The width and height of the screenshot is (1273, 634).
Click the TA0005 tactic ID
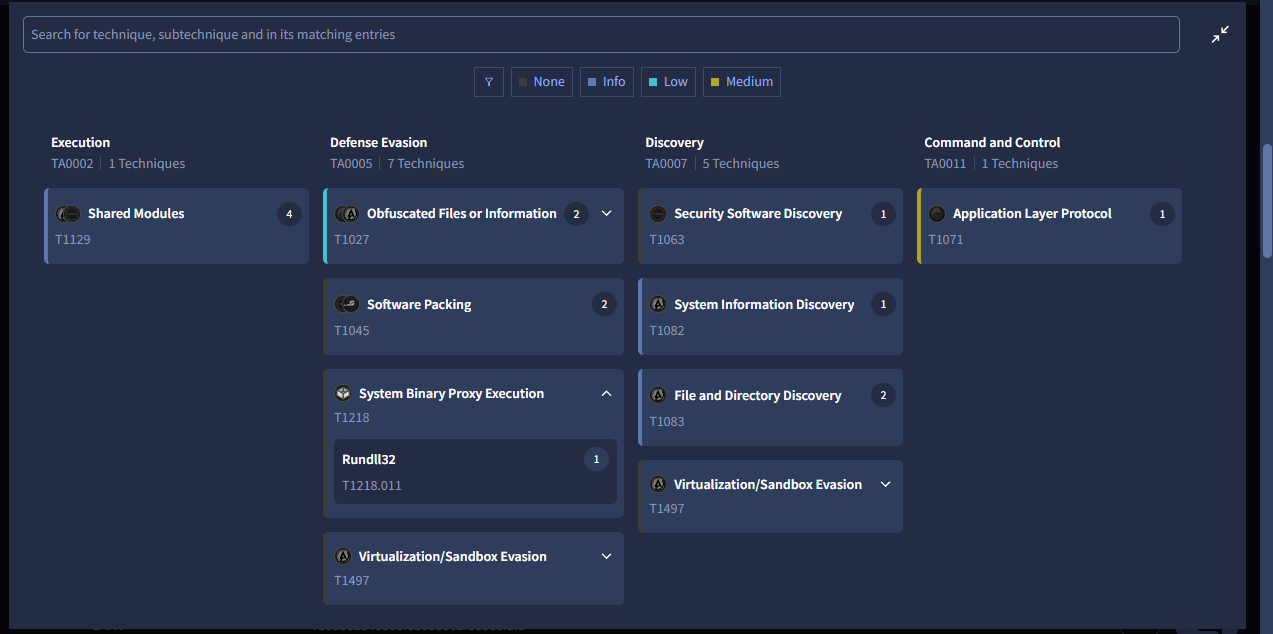[x=351, y=164]
